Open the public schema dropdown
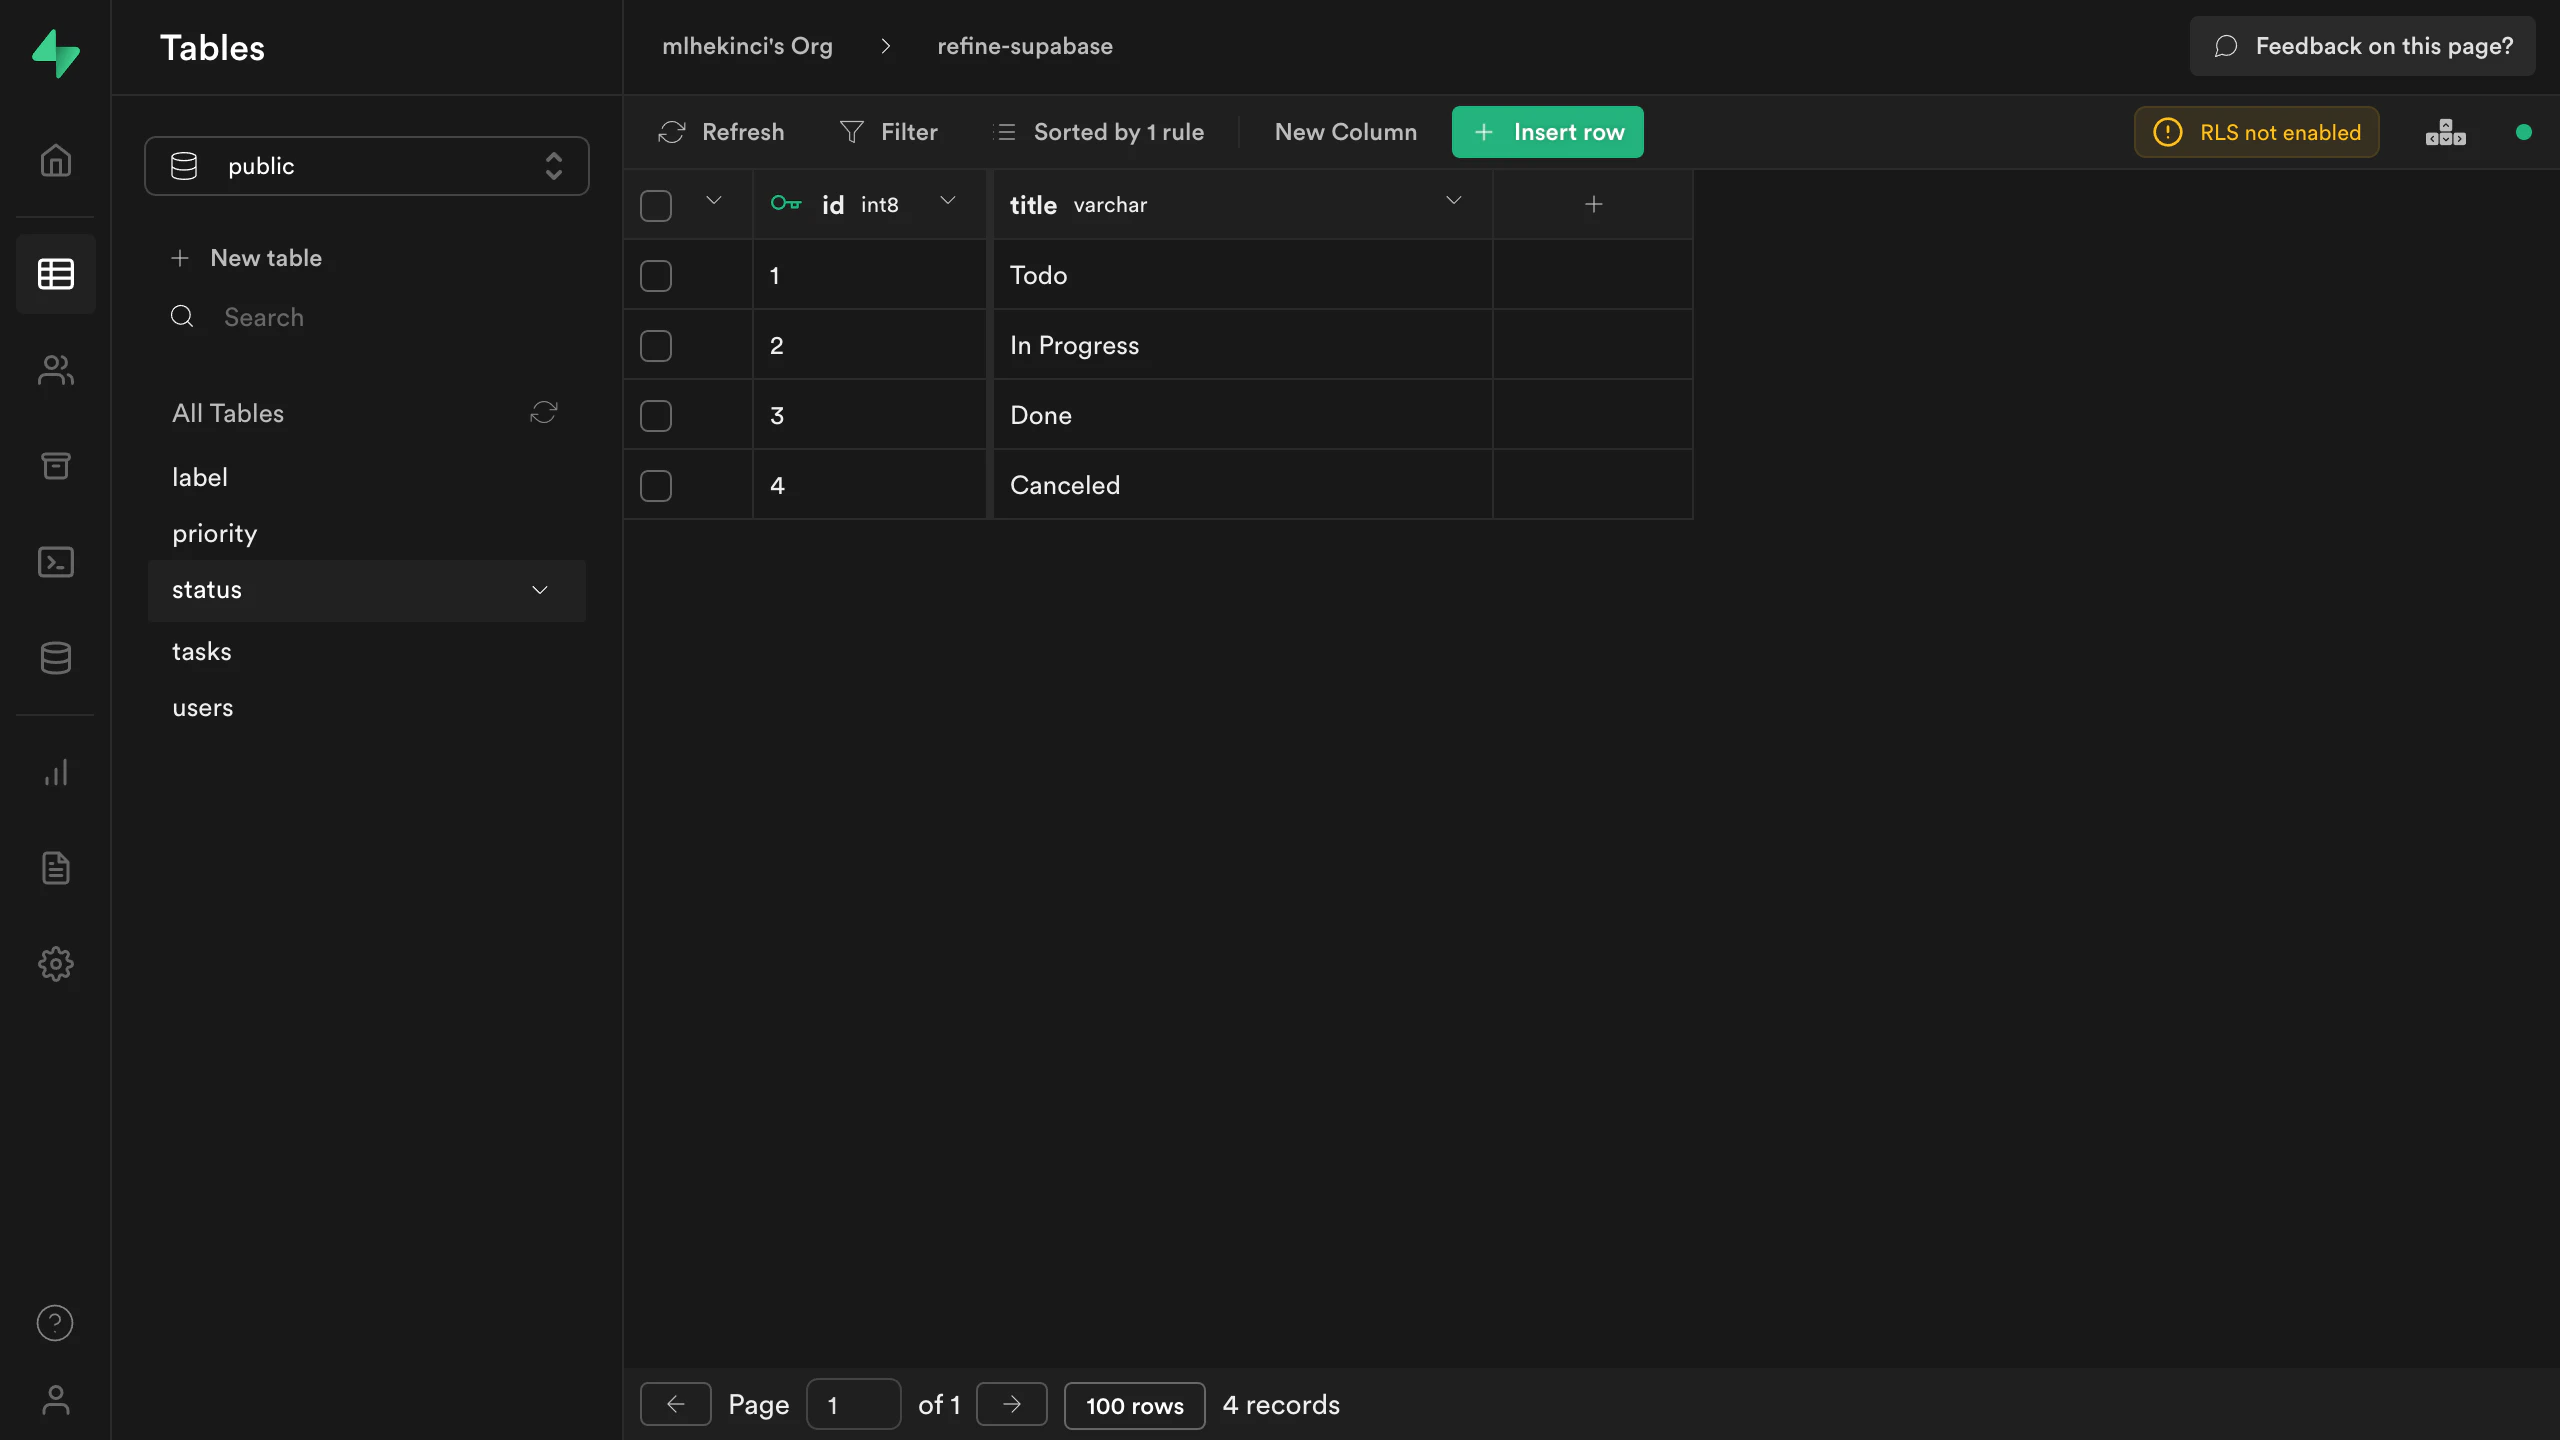This screenshot has width=2560, height=1440. pyautogui.click(x=366, y=166)
